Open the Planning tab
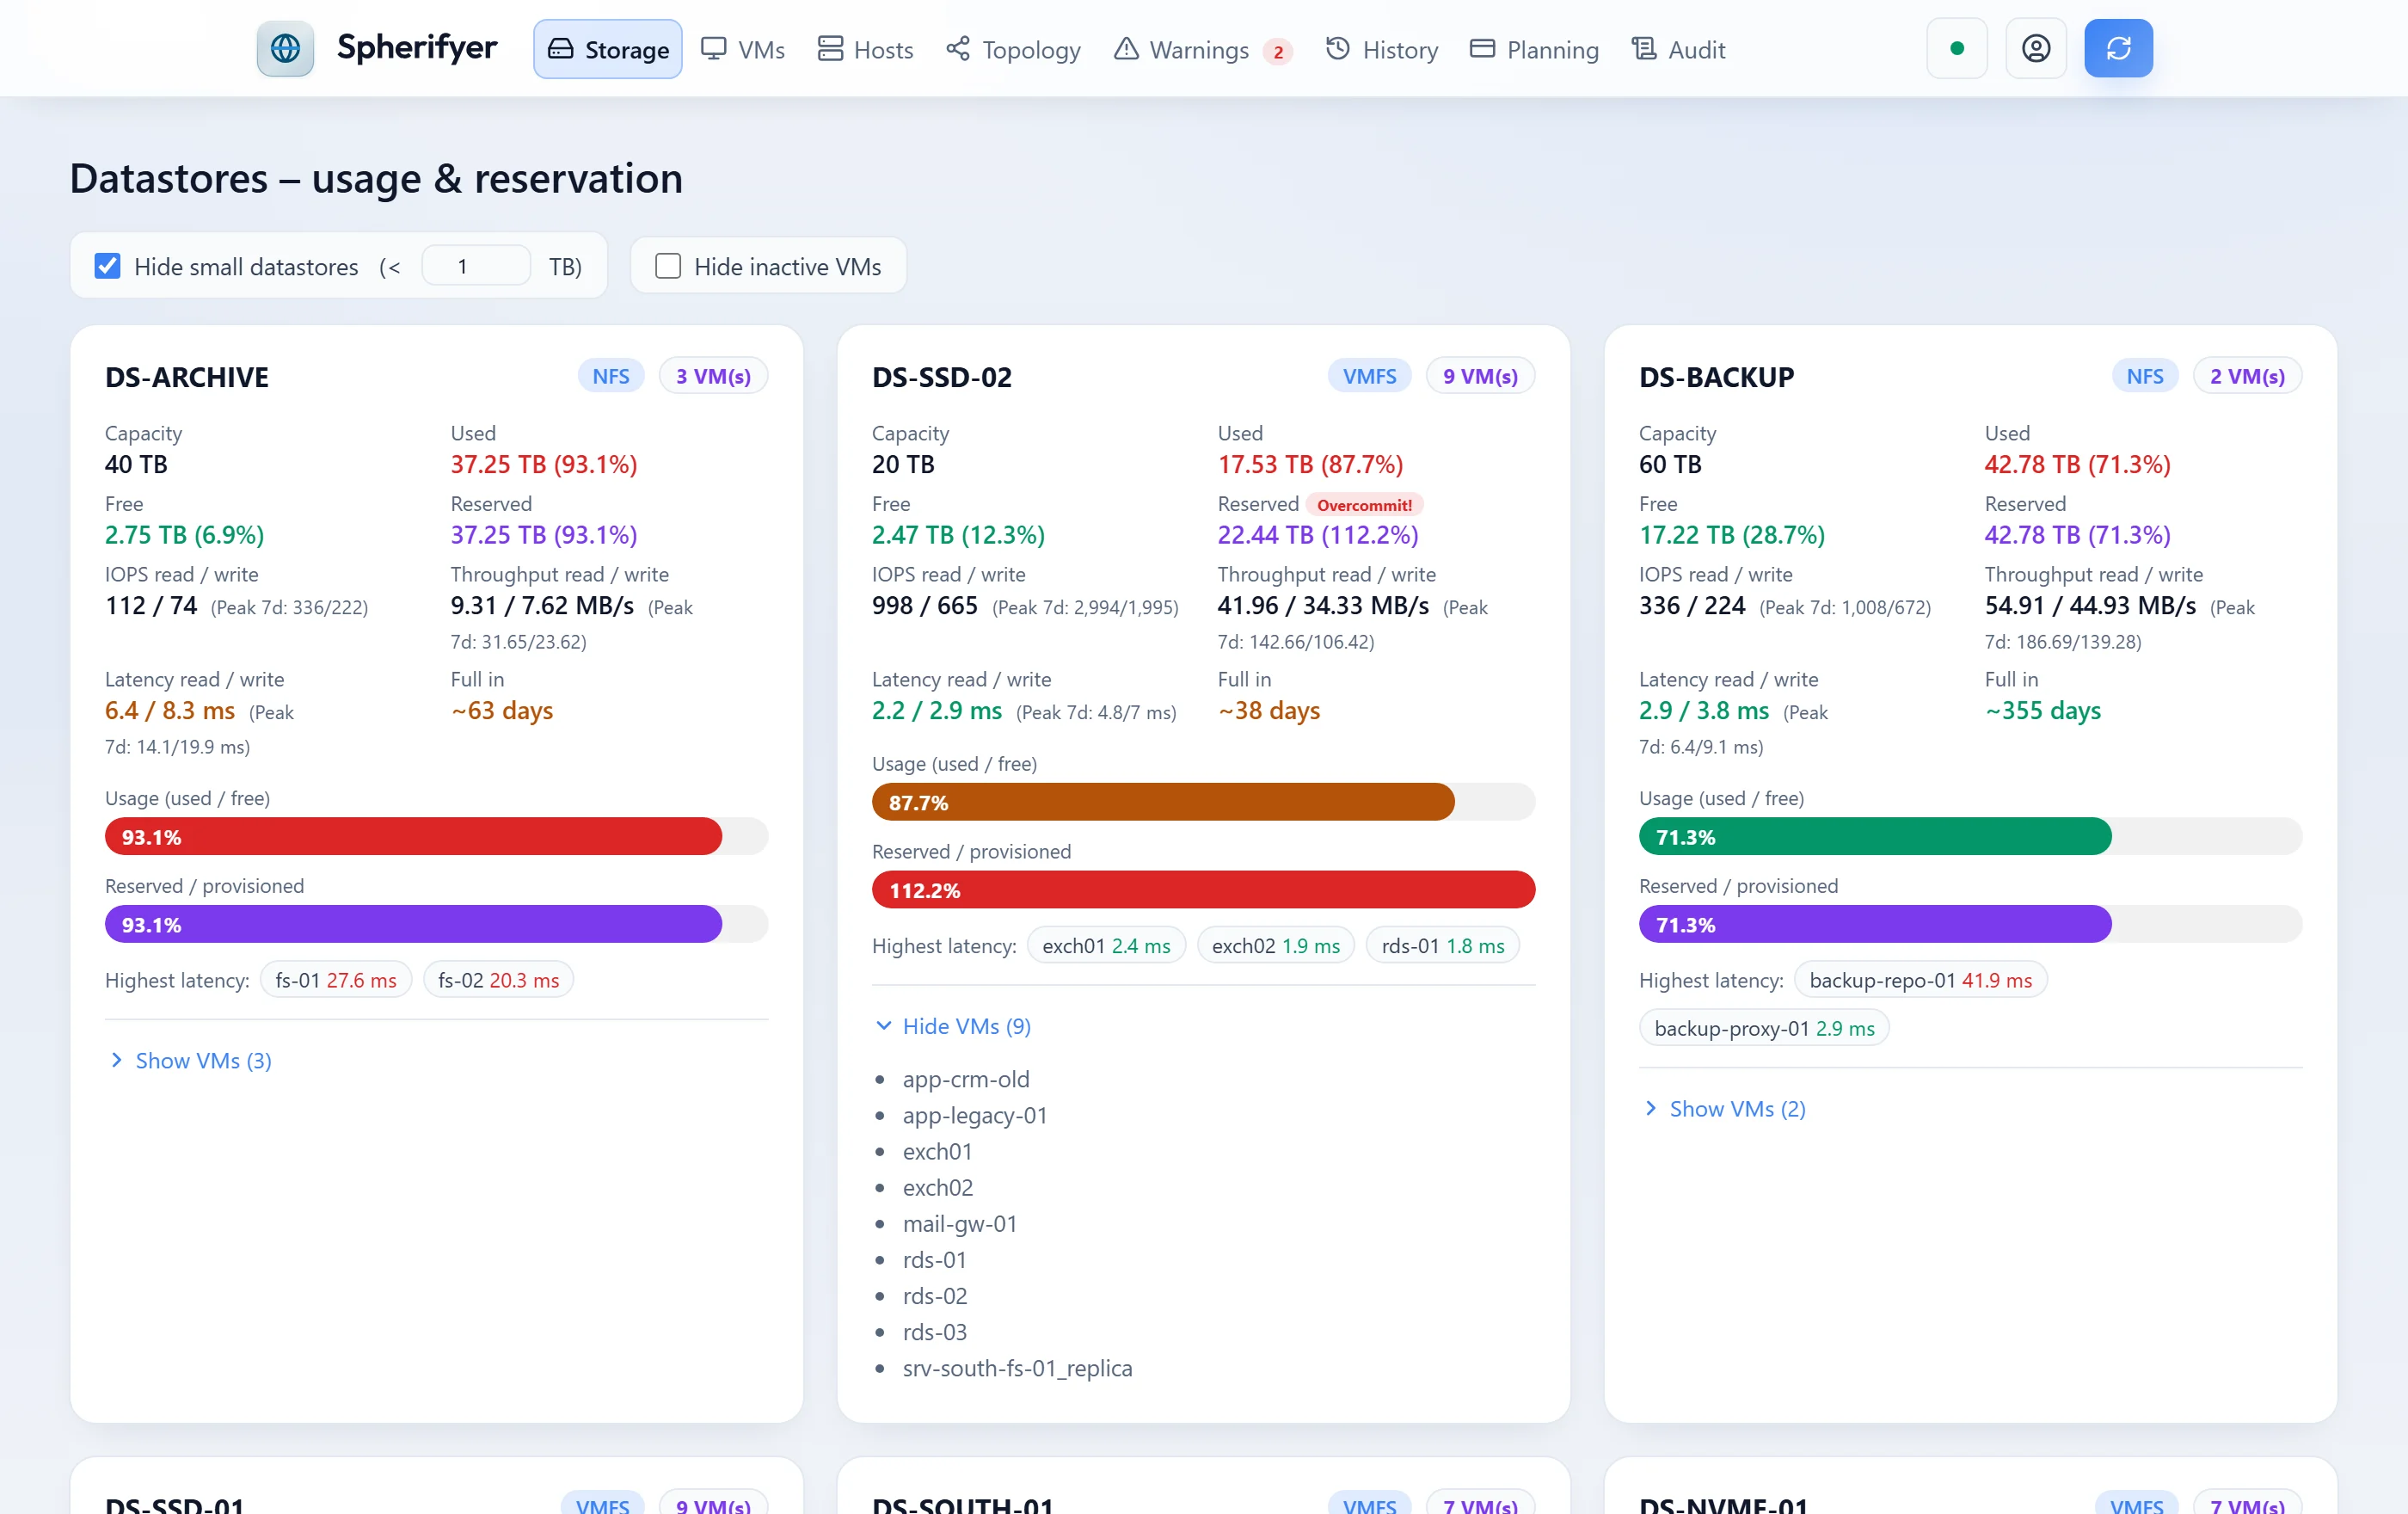 (1534, 49)
